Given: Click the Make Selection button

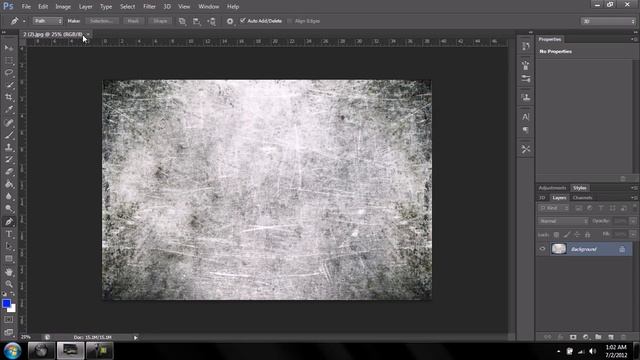Looking at the screenshot, I should point(102,21).
